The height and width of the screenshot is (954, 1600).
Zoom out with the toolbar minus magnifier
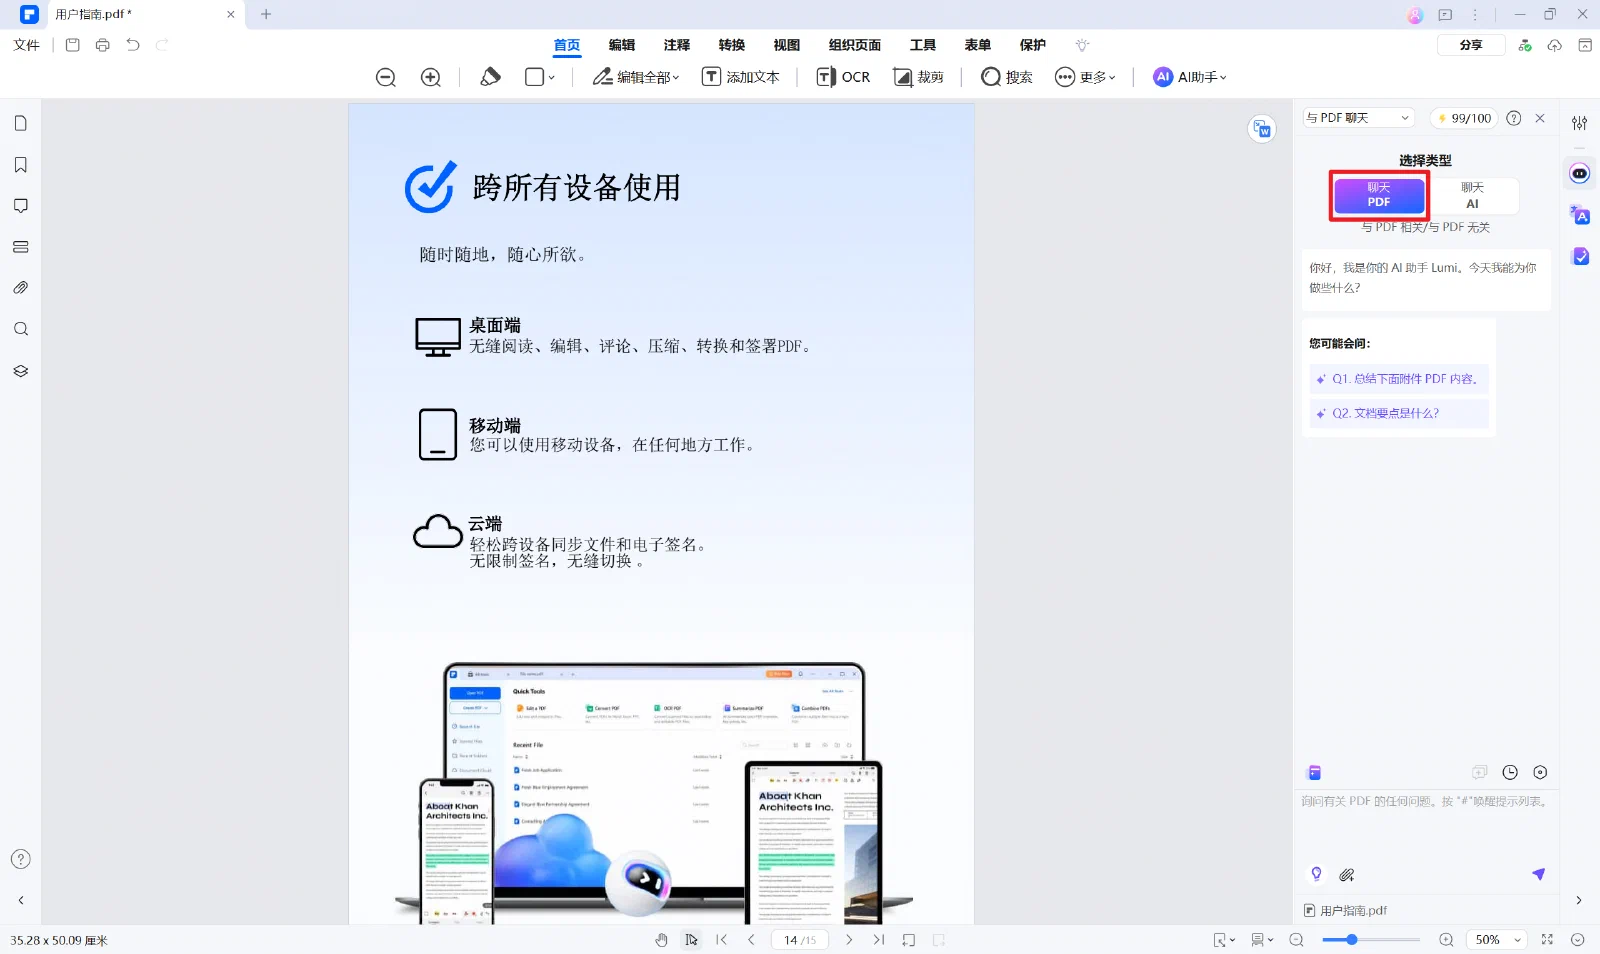pos(386,77)
